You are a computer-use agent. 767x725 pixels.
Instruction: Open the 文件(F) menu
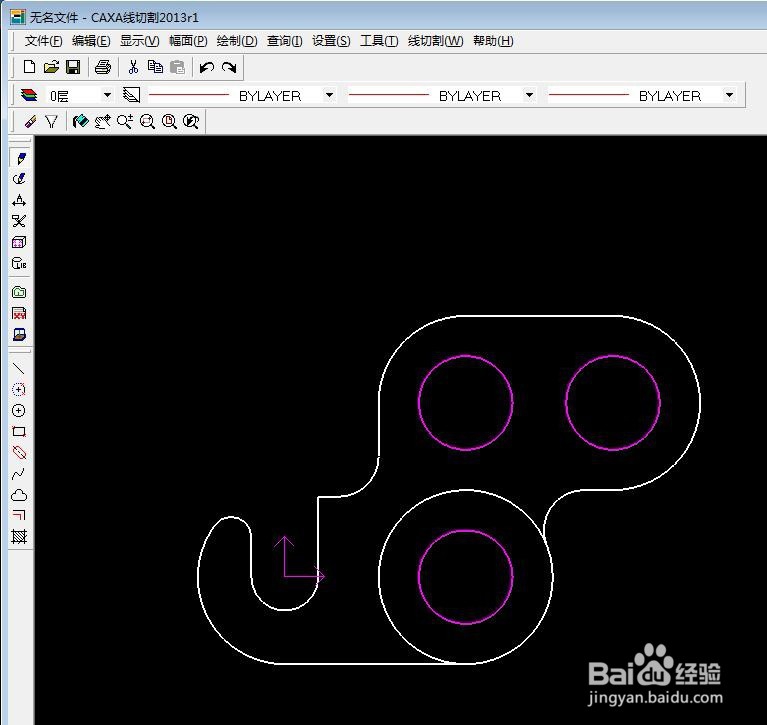click(x=44, y=41)
